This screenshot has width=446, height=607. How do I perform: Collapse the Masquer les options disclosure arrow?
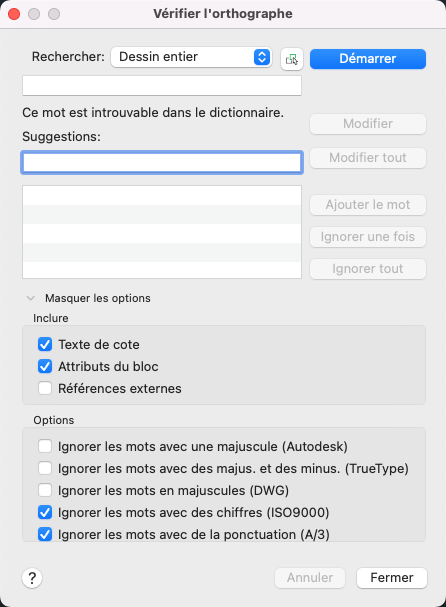point(31,298)
